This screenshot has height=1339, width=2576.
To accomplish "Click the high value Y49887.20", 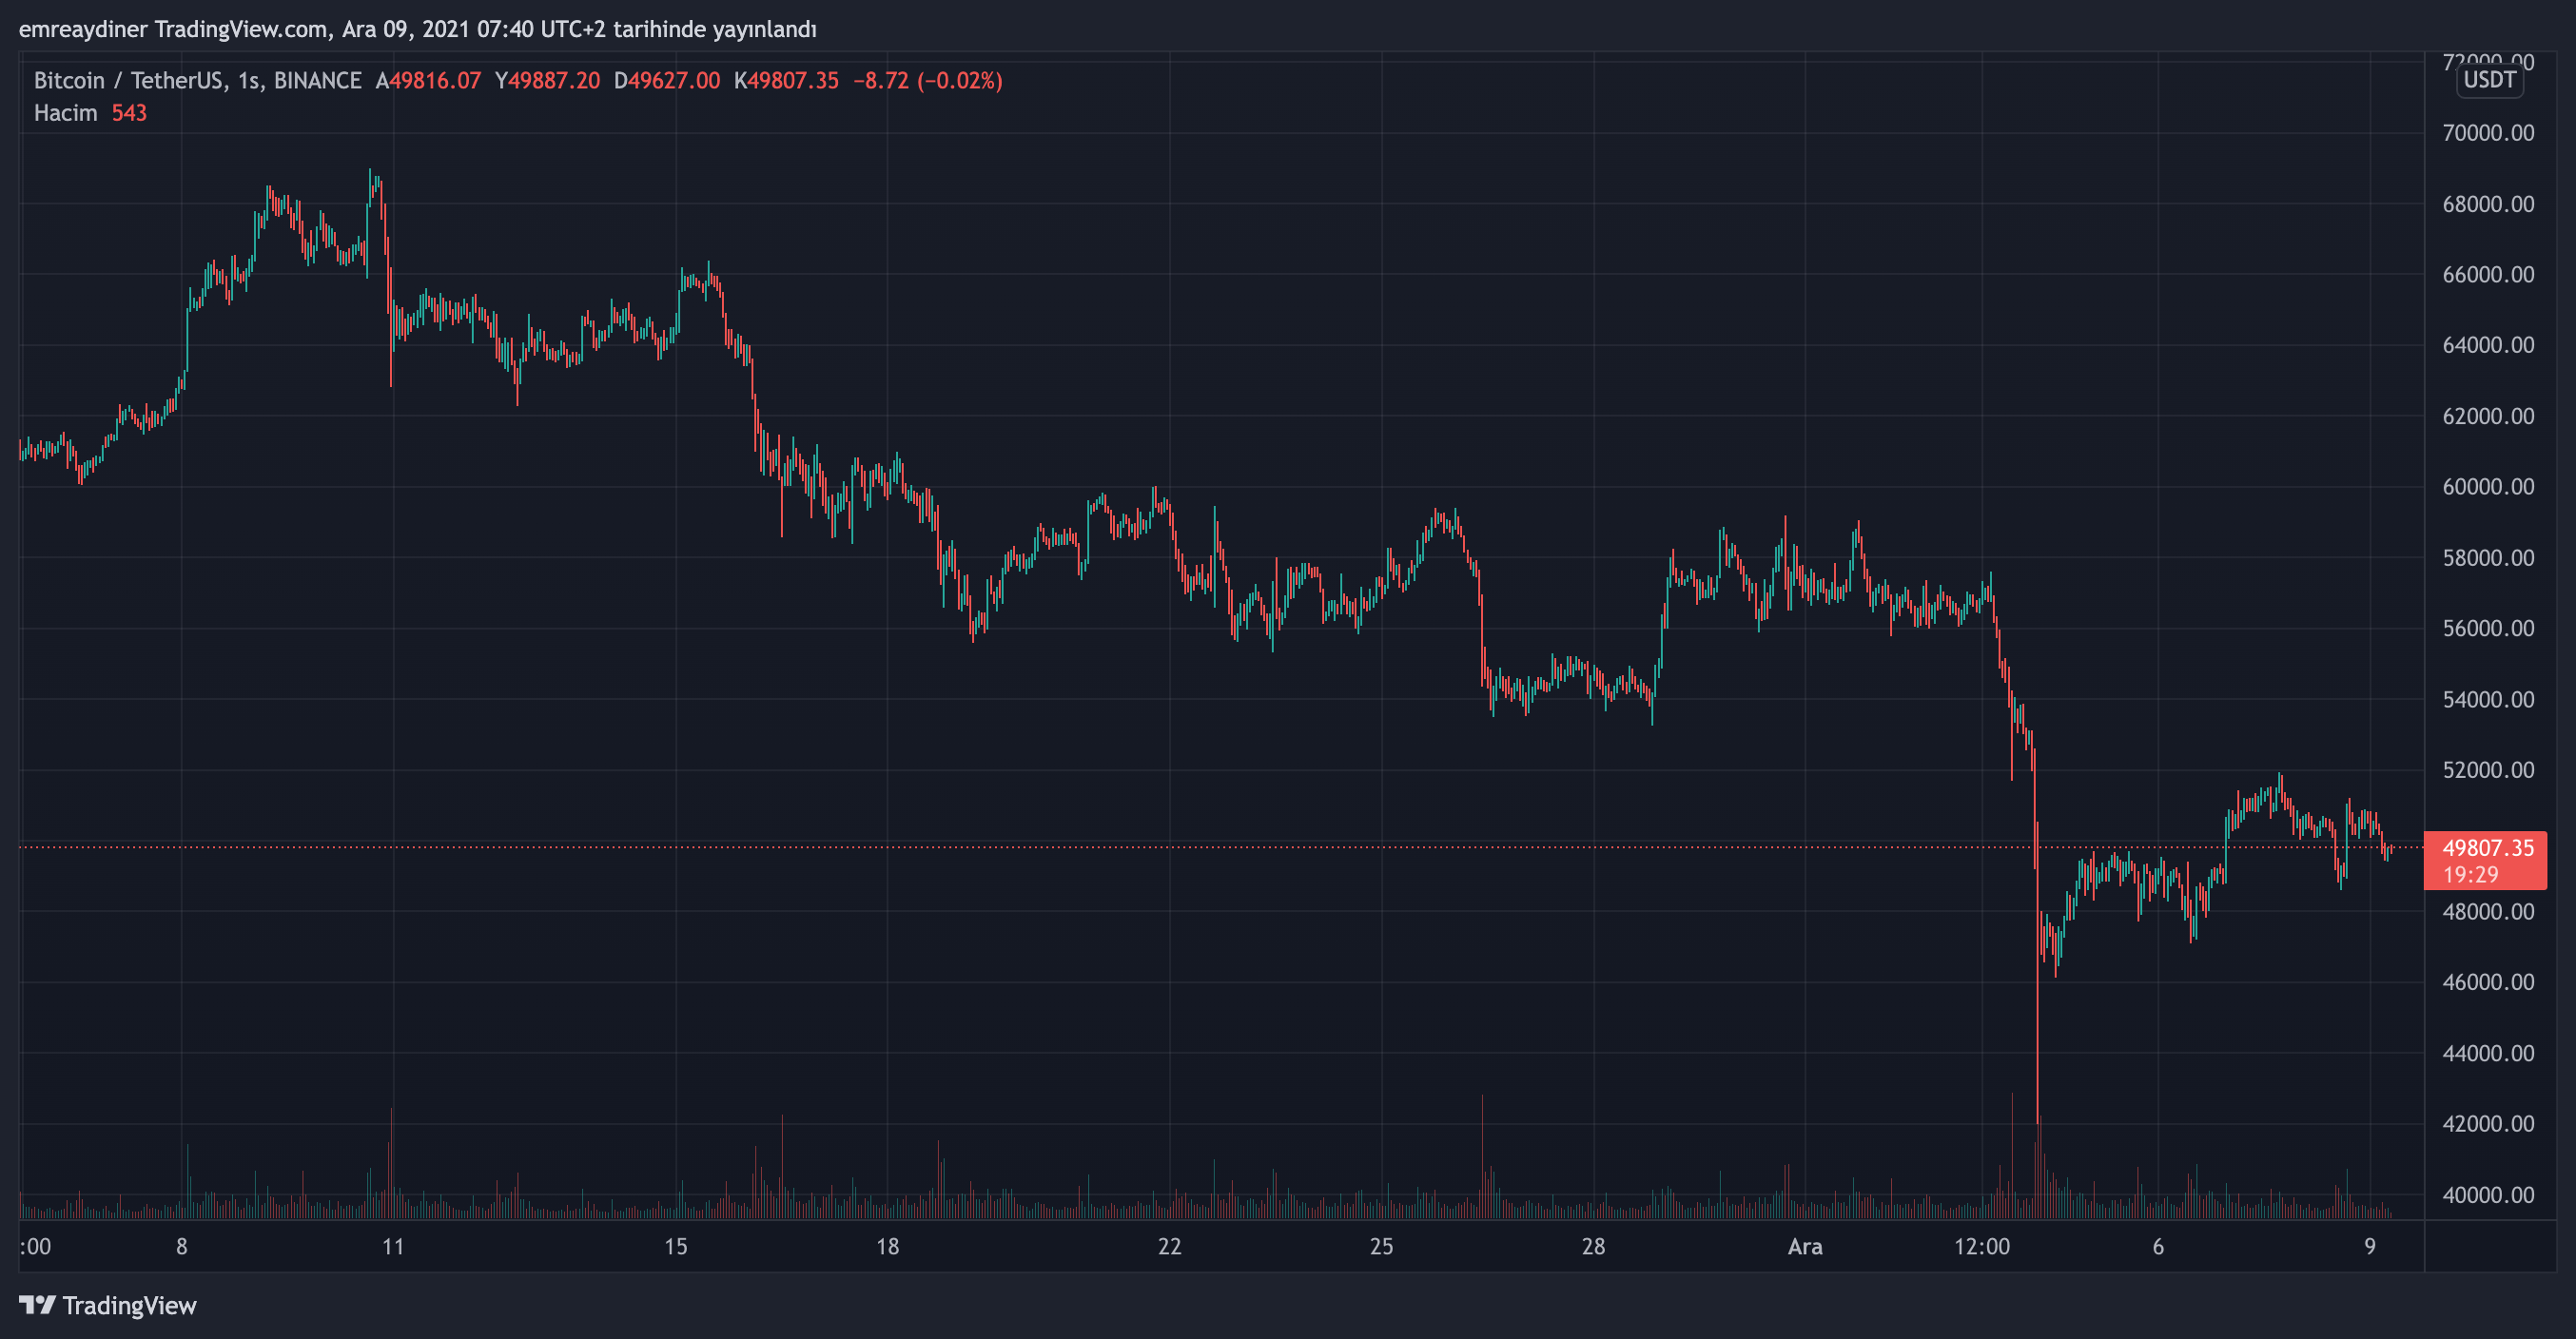I will 548,80.
